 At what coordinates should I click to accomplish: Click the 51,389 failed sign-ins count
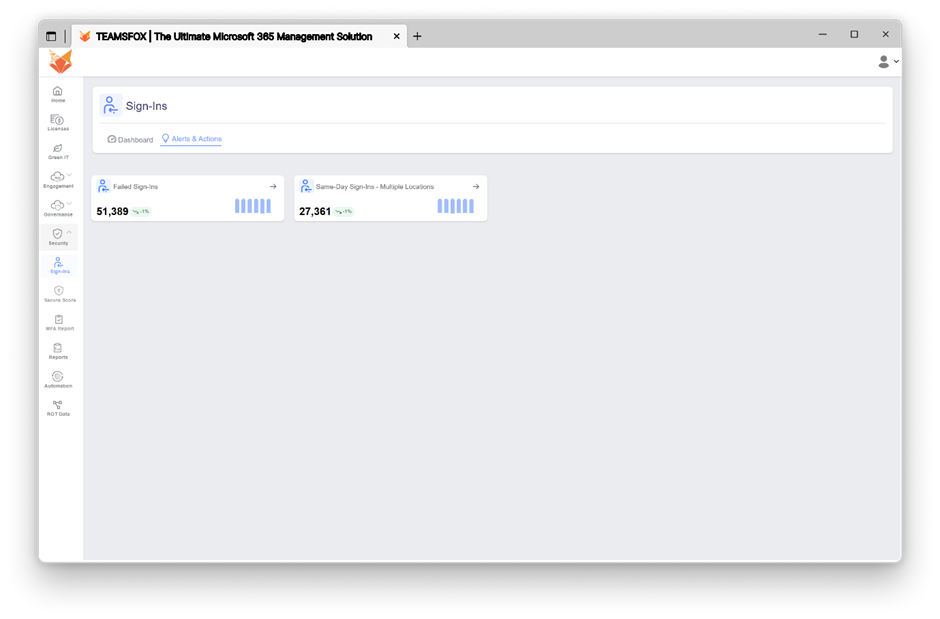pos(112,212)
